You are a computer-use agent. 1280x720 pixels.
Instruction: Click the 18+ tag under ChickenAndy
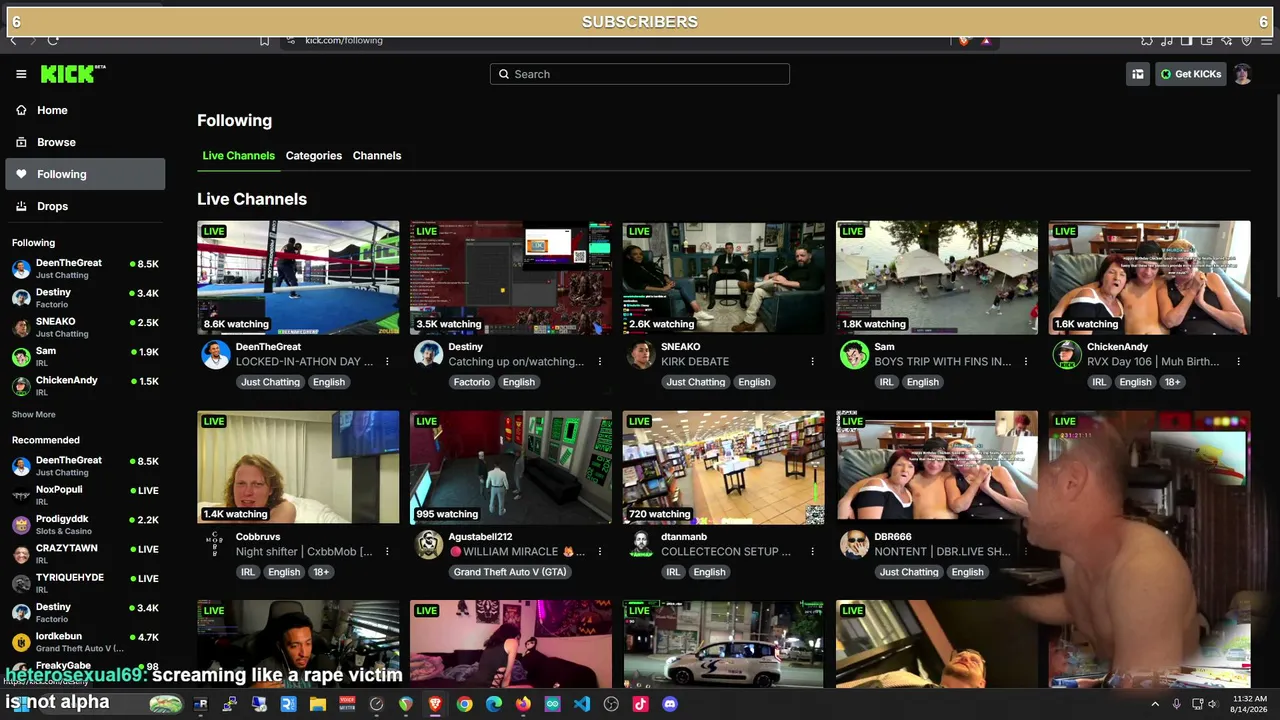1172,382
